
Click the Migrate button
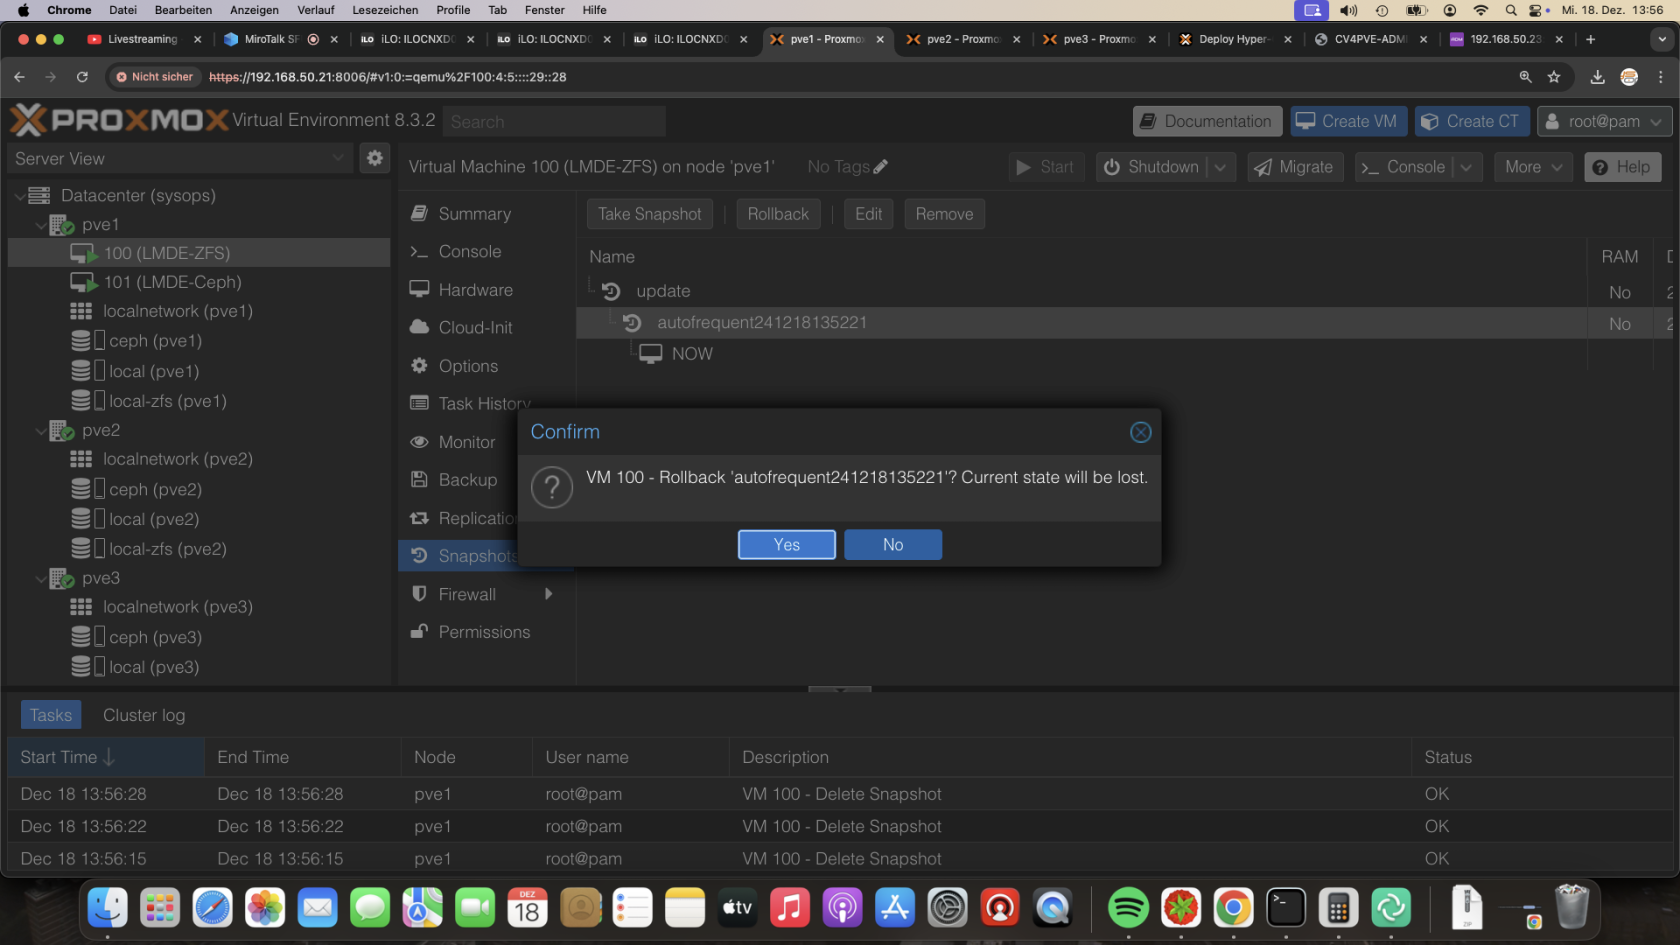pyautogui.click(x=1294, y=167)
